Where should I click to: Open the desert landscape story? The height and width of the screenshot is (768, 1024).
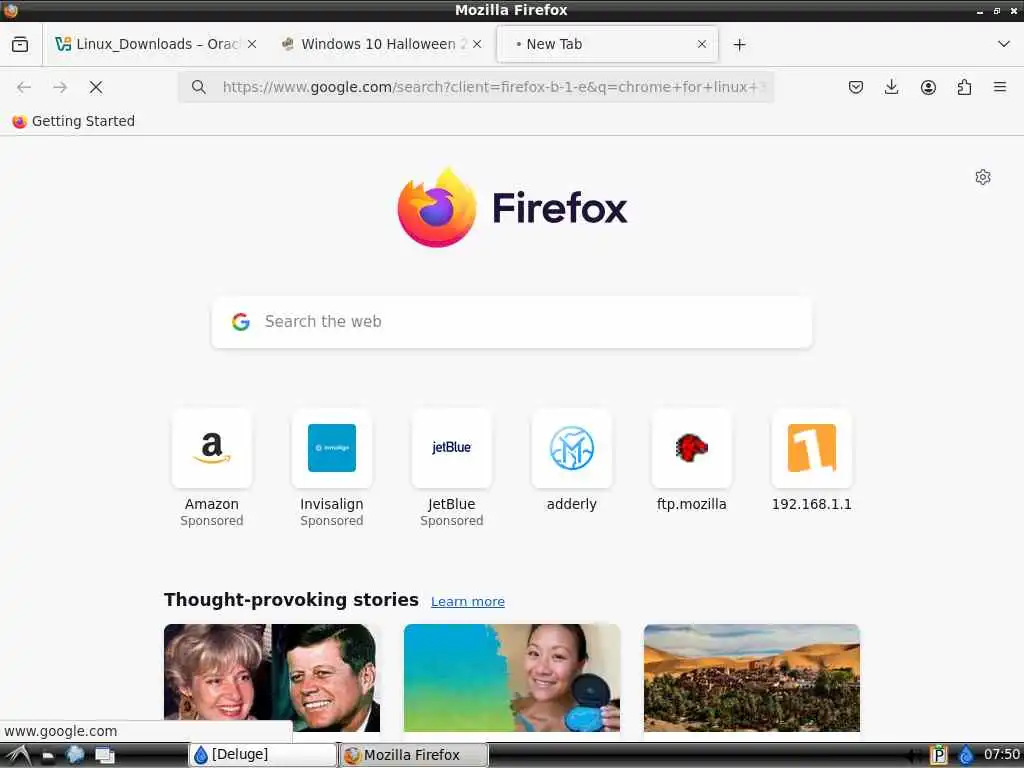[x=752, y=678]
